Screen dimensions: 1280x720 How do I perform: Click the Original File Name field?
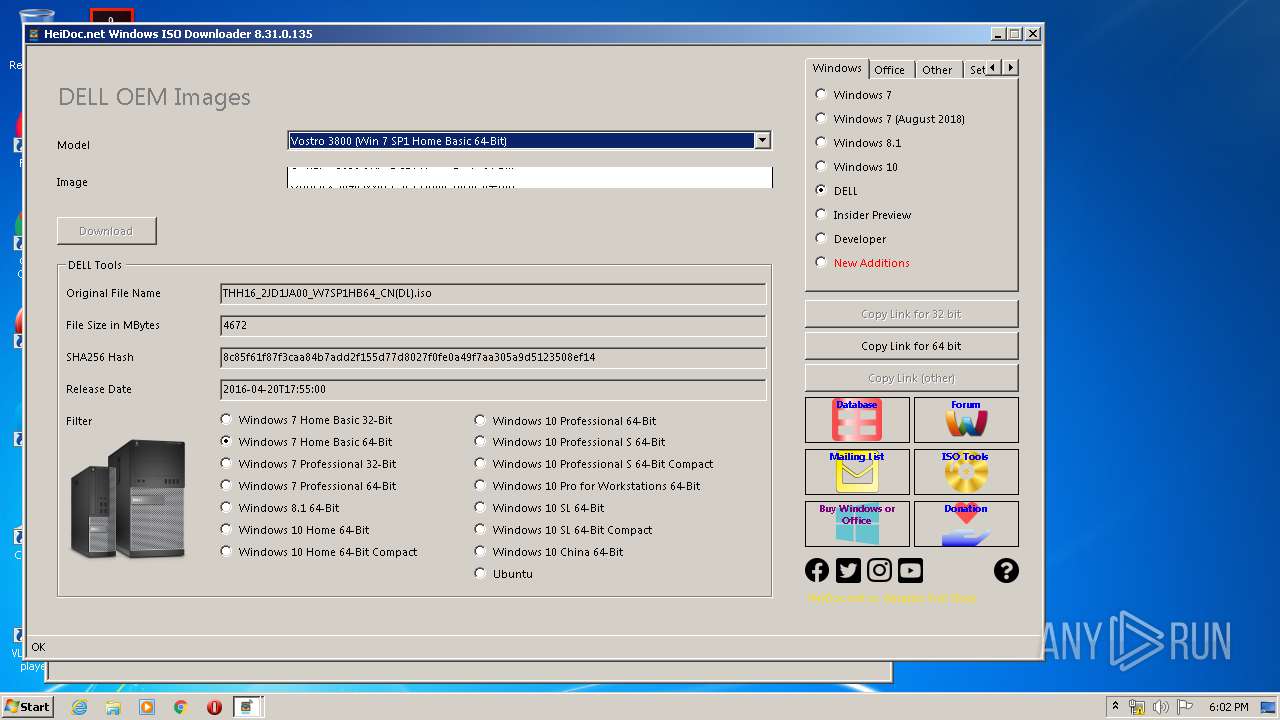pyautogui.click(x=493, y=293)
